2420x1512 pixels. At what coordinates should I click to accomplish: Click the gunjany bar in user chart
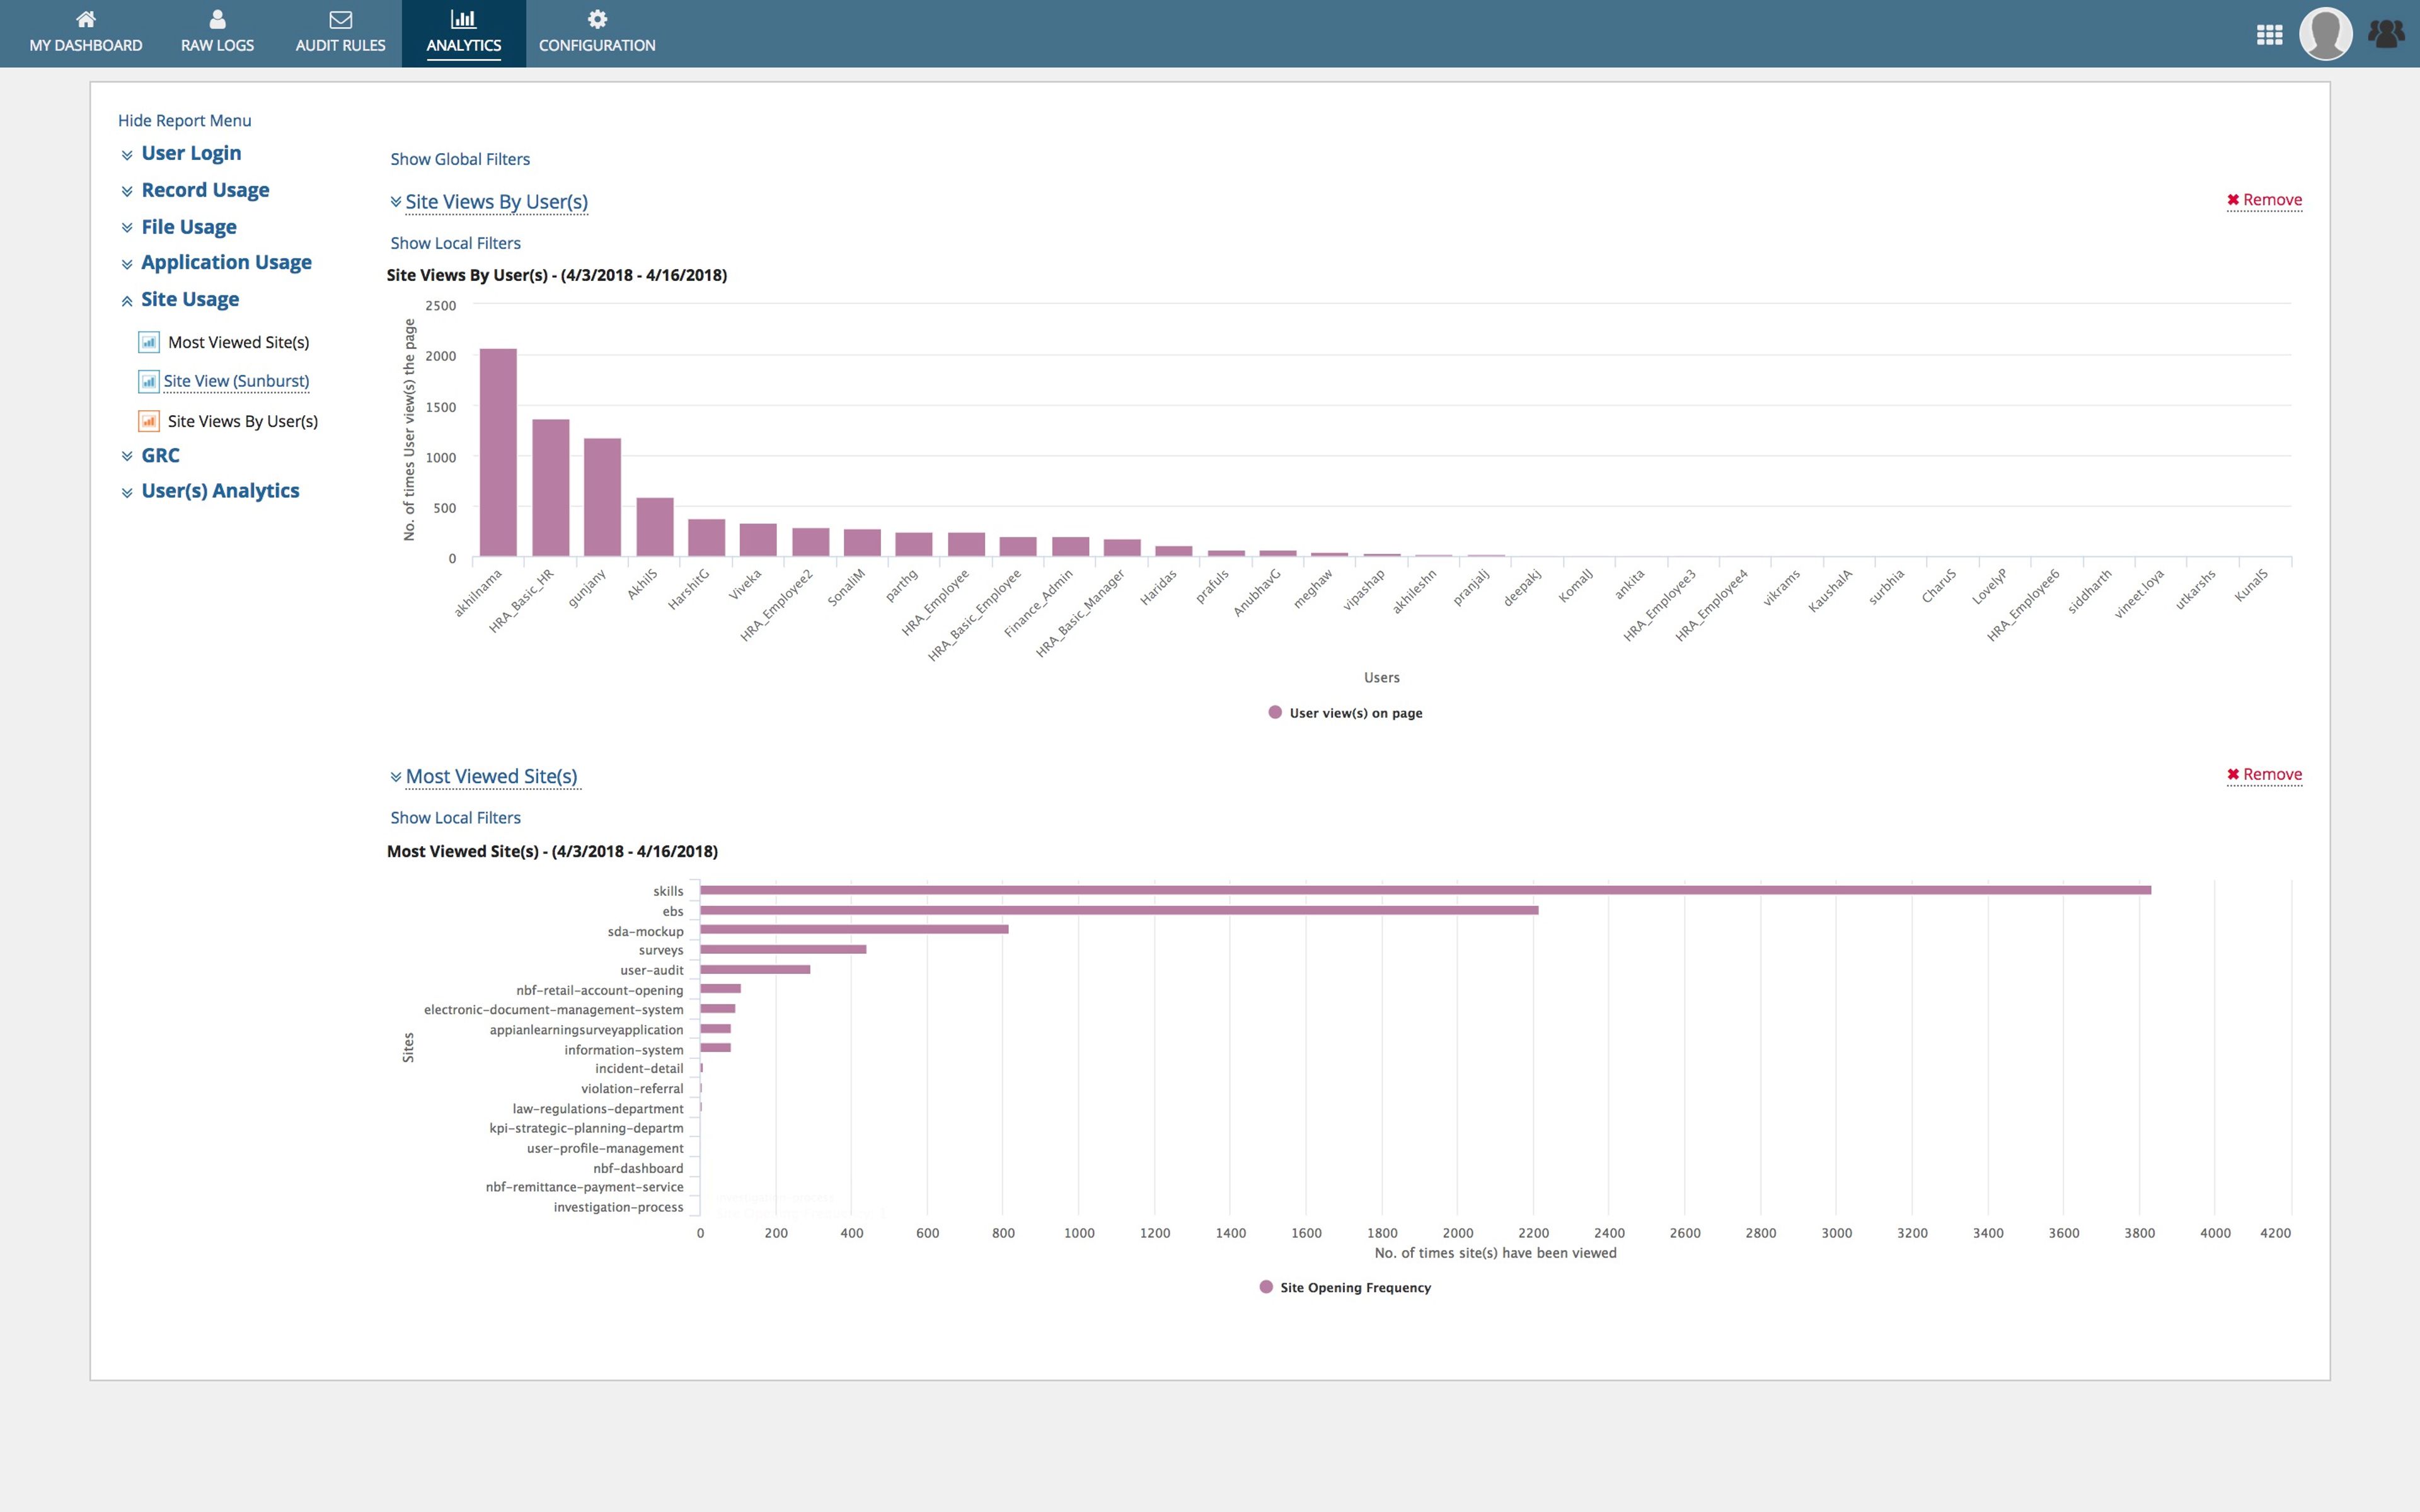pyautogui.click(x=602, y=497)
